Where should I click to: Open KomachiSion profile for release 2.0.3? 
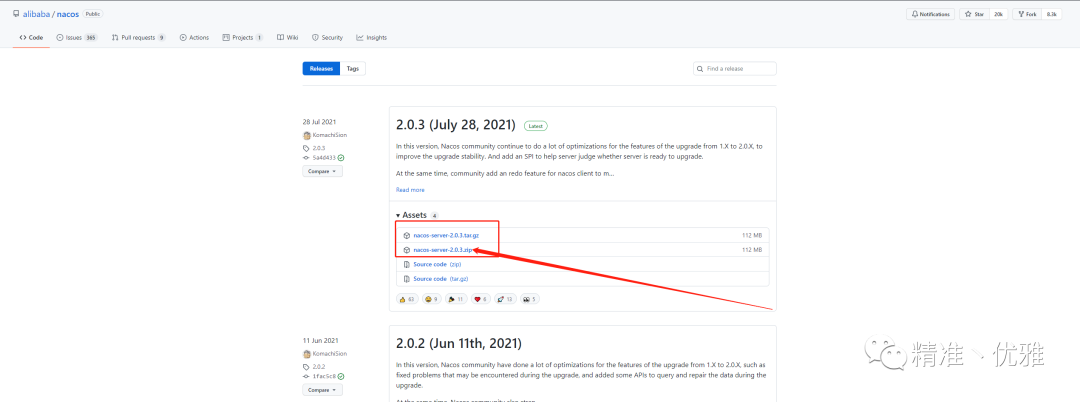[329, 135]
